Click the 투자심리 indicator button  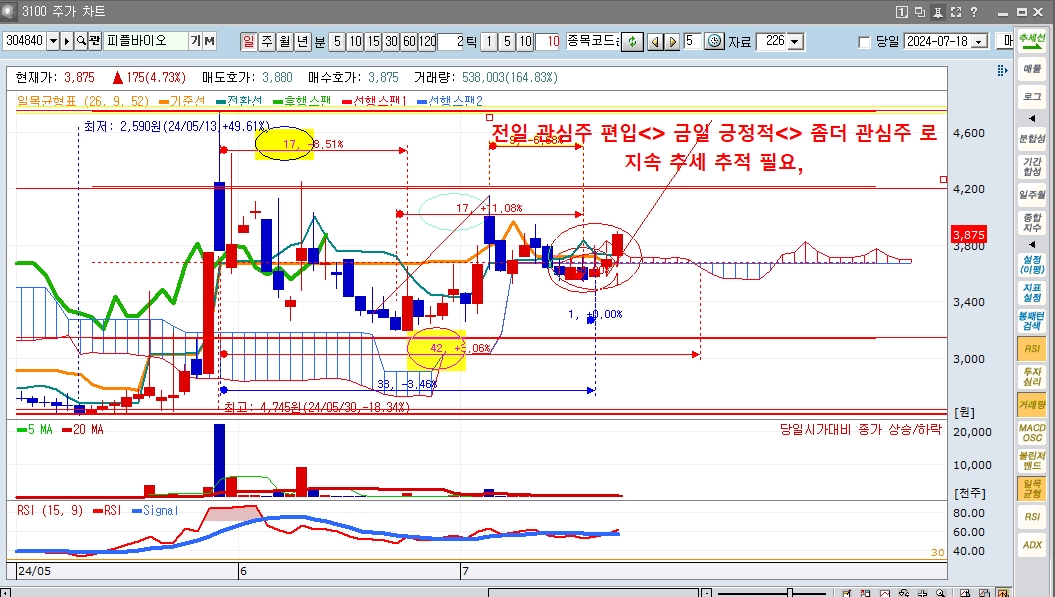coord(1032,377)
